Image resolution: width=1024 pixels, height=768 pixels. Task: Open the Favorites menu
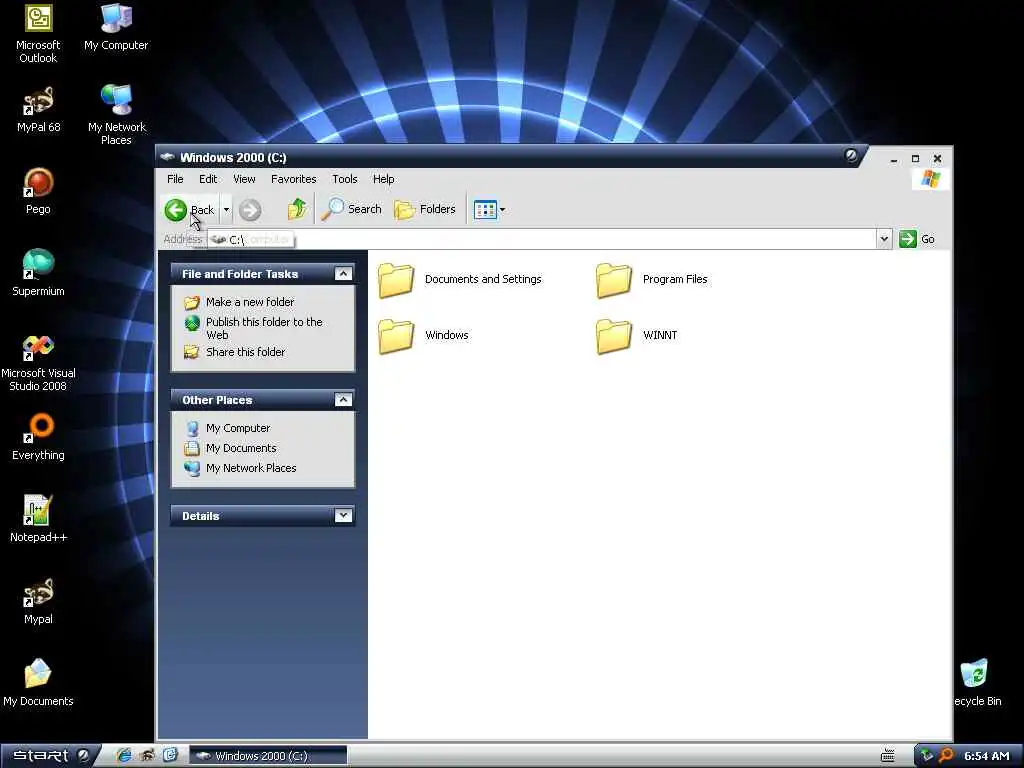(x=293, y=179)
